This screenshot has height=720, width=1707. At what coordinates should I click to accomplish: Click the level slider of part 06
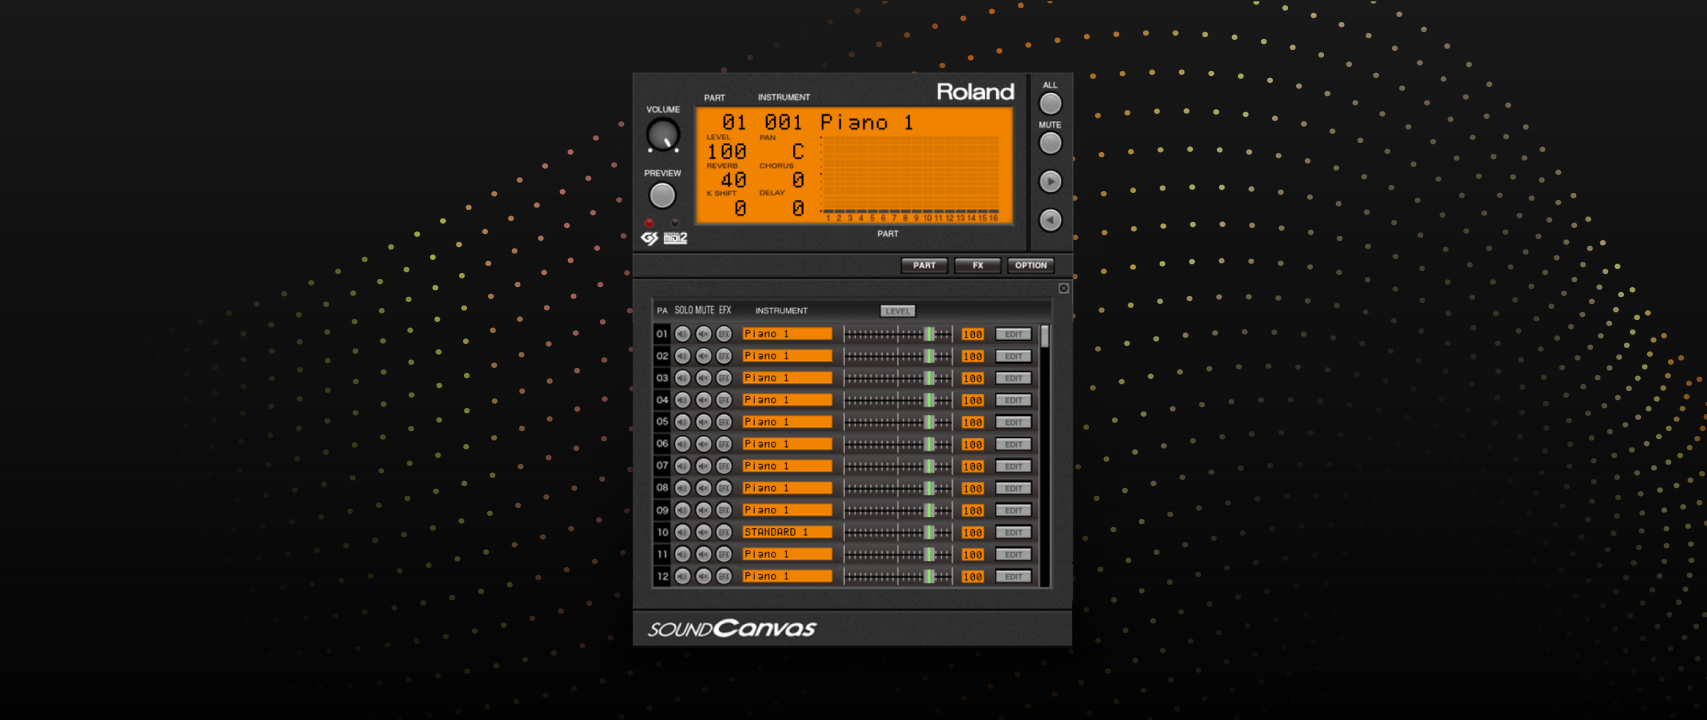pos(898,444)
